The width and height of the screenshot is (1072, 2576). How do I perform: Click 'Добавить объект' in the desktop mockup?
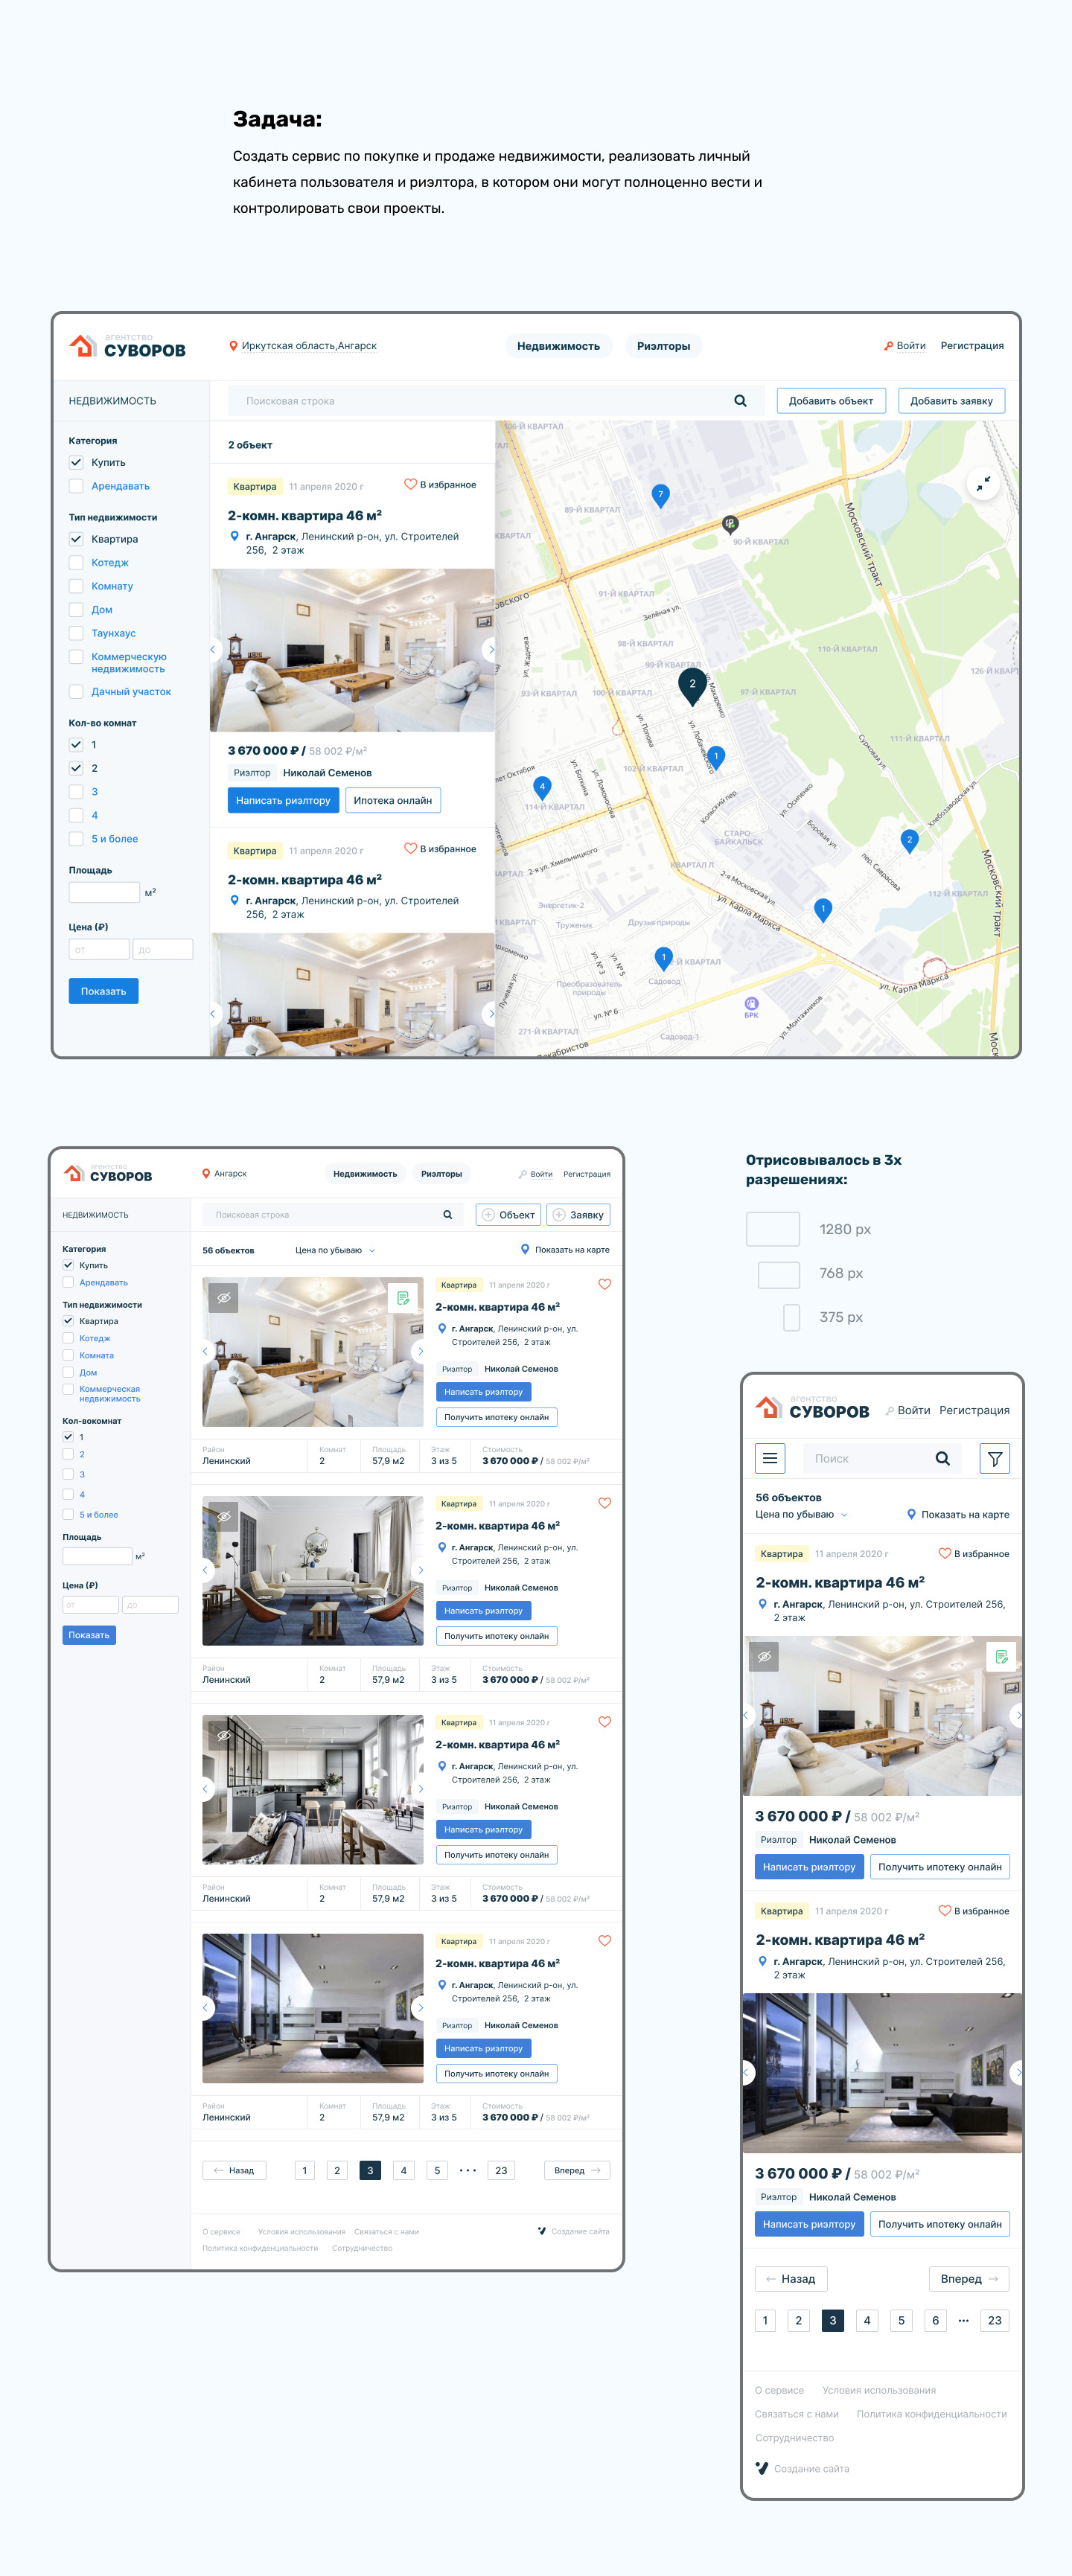tap(831, 401)
